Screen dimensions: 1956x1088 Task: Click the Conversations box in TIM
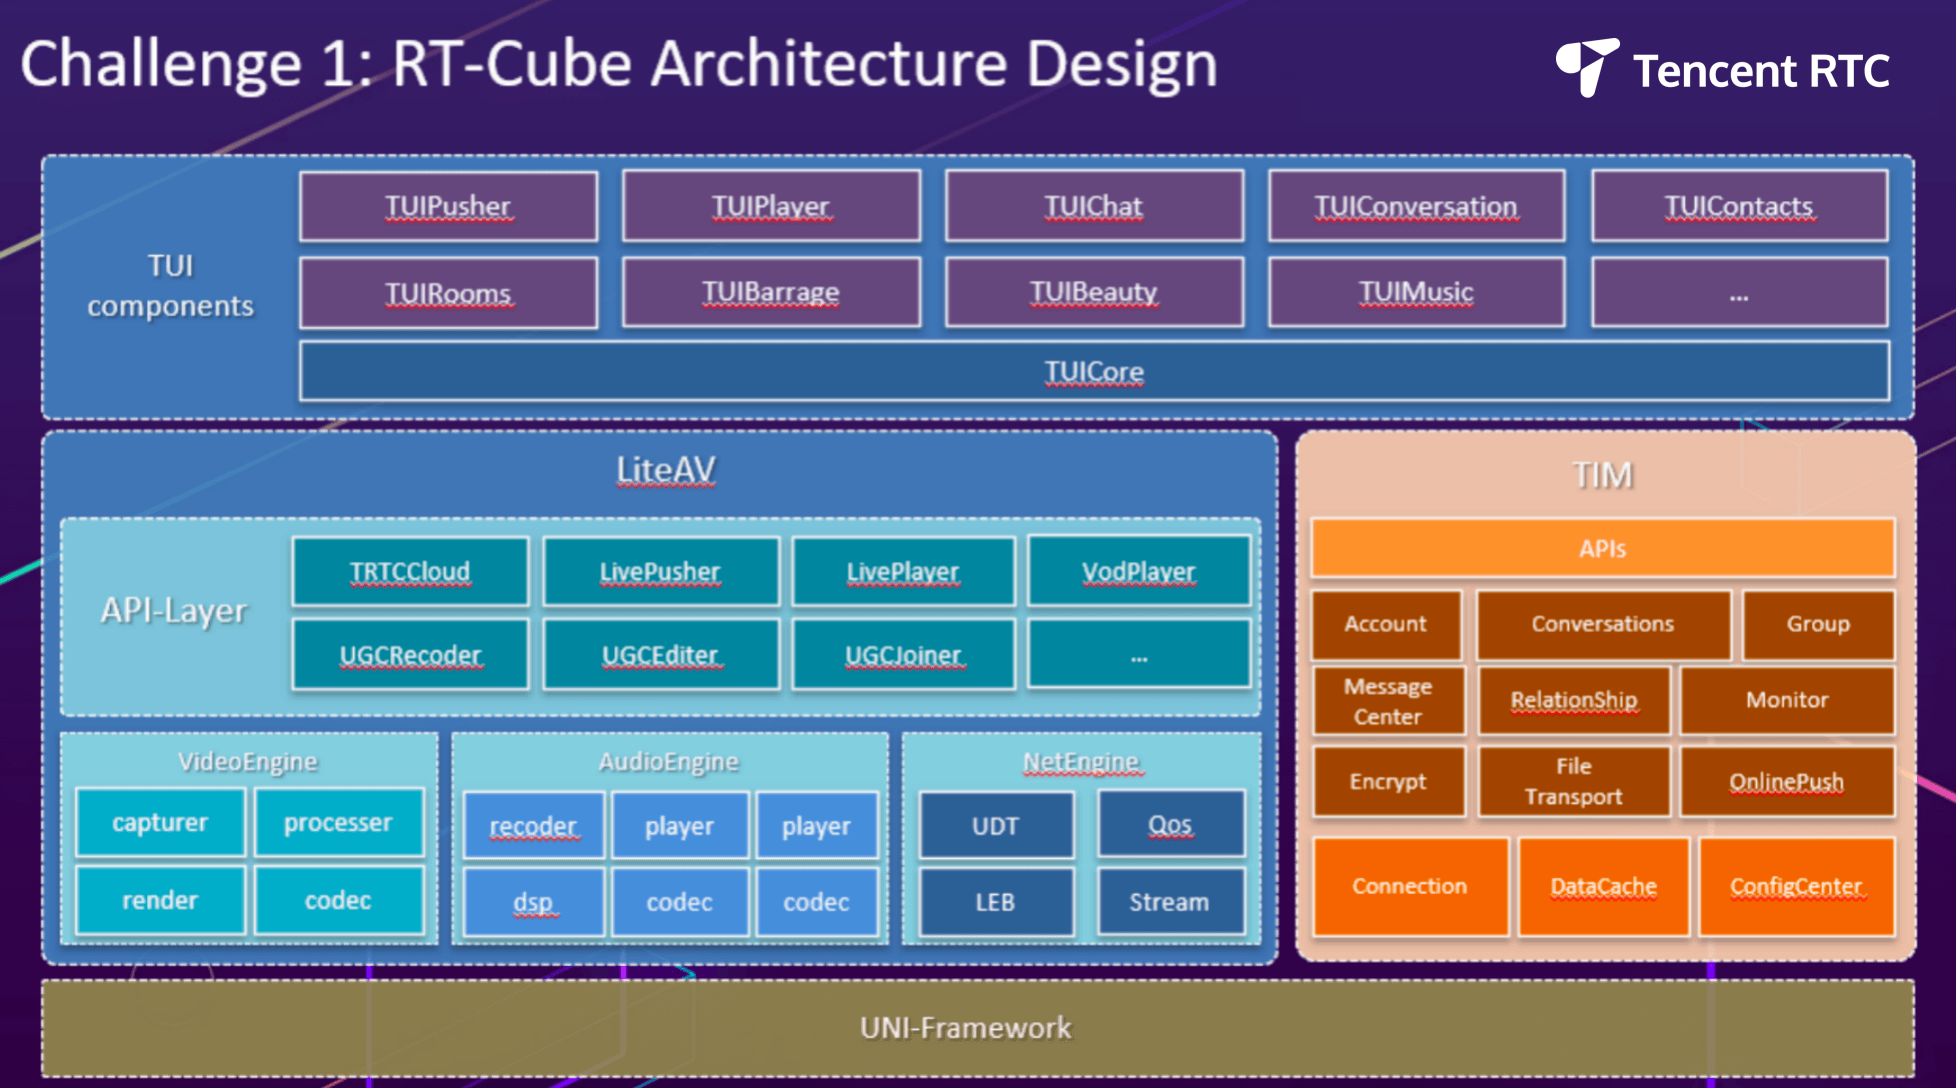(x=1603, y=624)
